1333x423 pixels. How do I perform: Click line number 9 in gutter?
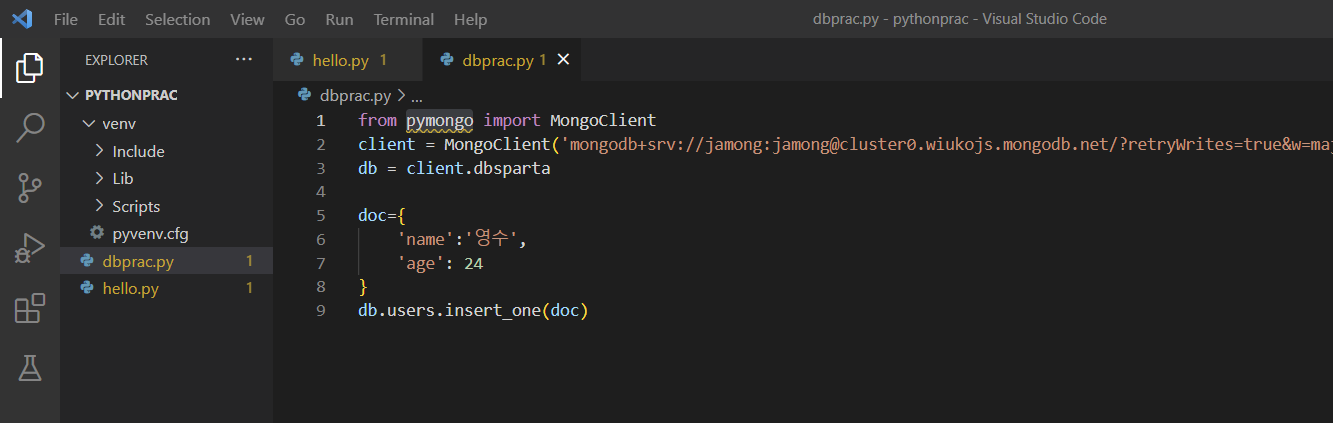tap(320, 311)
